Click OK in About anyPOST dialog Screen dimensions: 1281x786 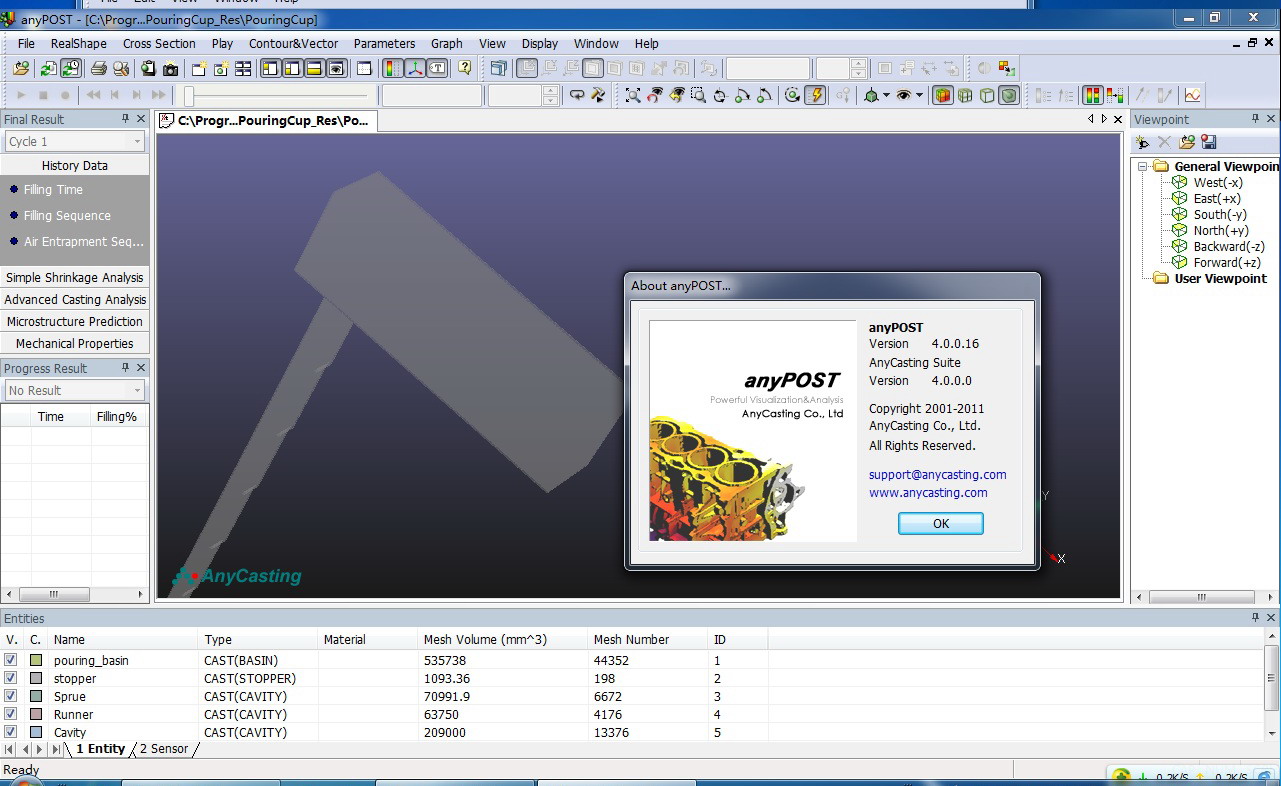pos(940,523)
